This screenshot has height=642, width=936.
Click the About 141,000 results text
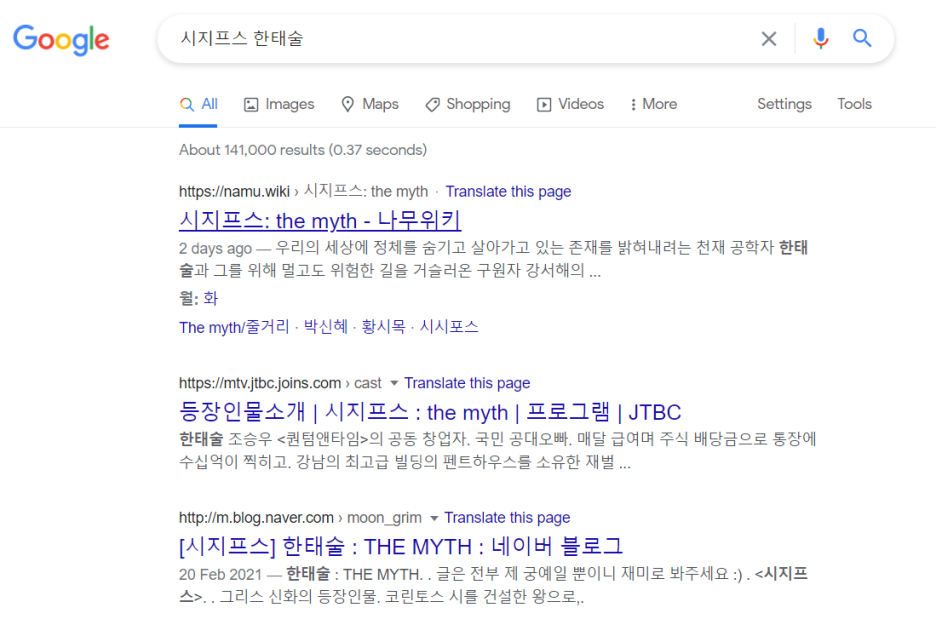tap(303, 150)
